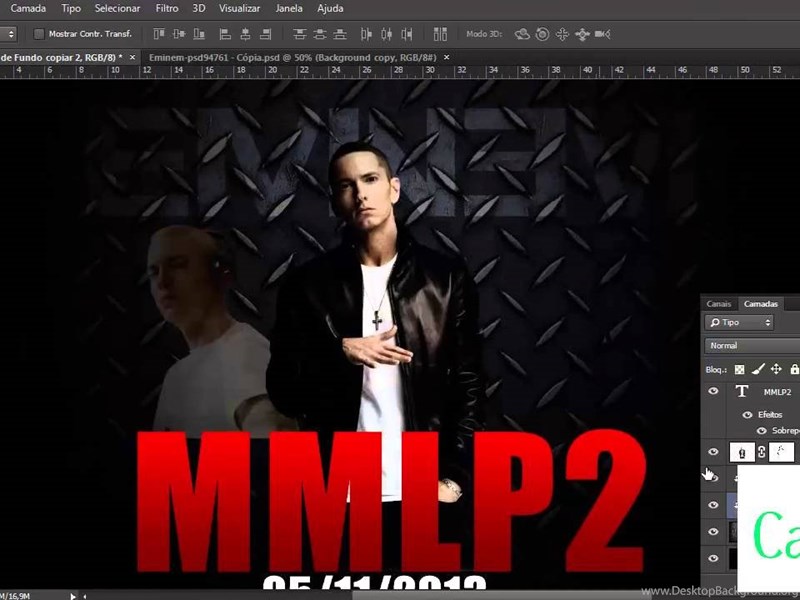Align left edges using the options bar icon
The height and width of the screenshot is (600, 800).
coord(225,34)
